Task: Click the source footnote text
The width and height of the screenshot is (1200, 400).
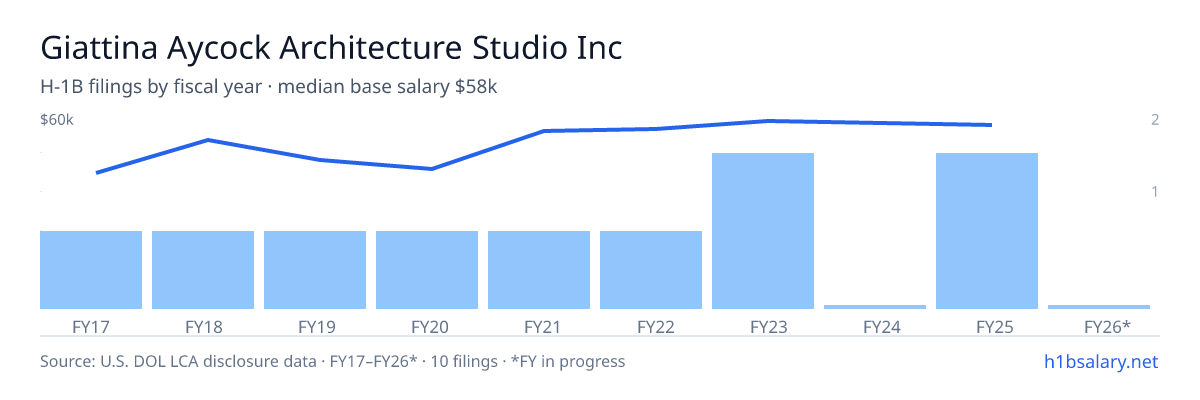Action: coord(332,361)
